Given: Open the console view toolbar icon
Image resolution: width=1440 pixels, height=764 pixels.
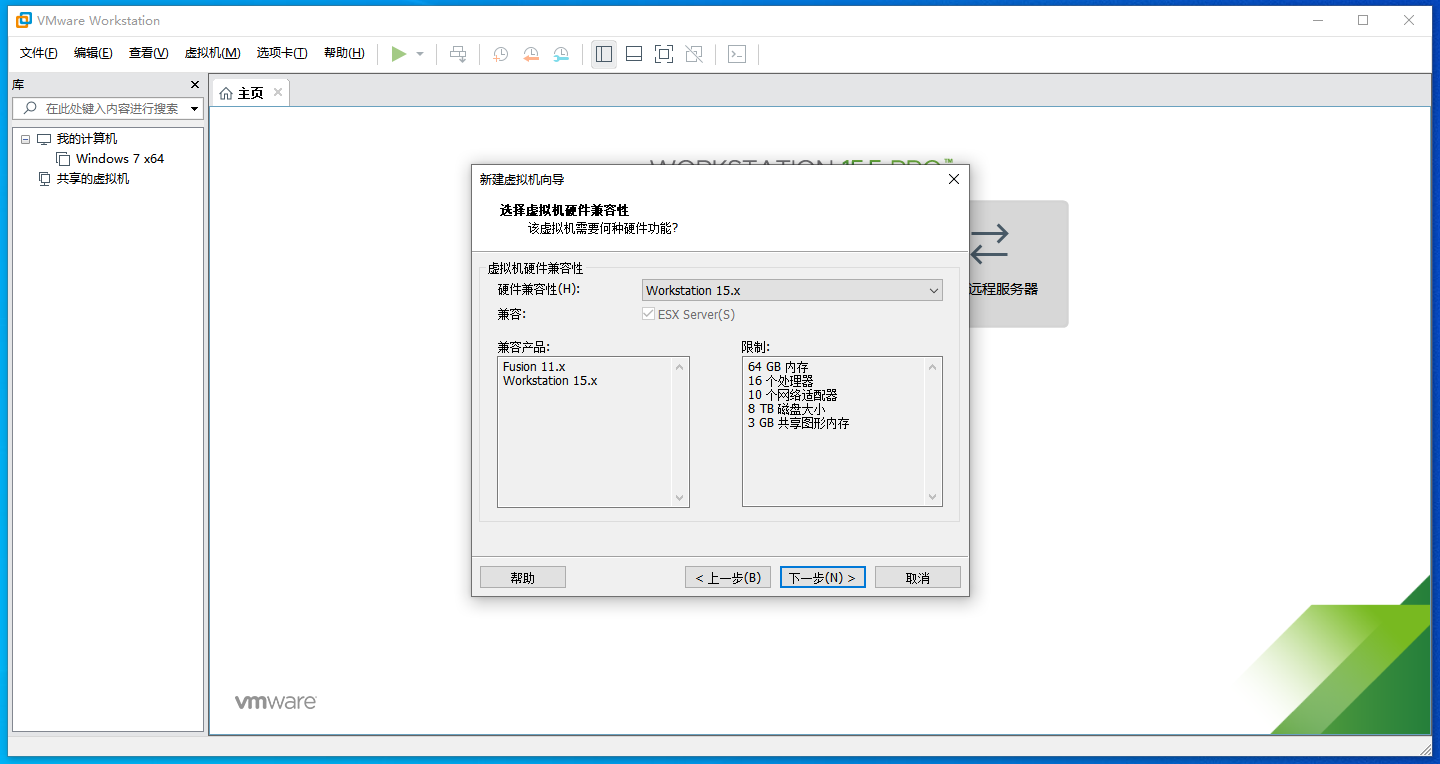Looking at the screenshot, I should tap(737, 54).
